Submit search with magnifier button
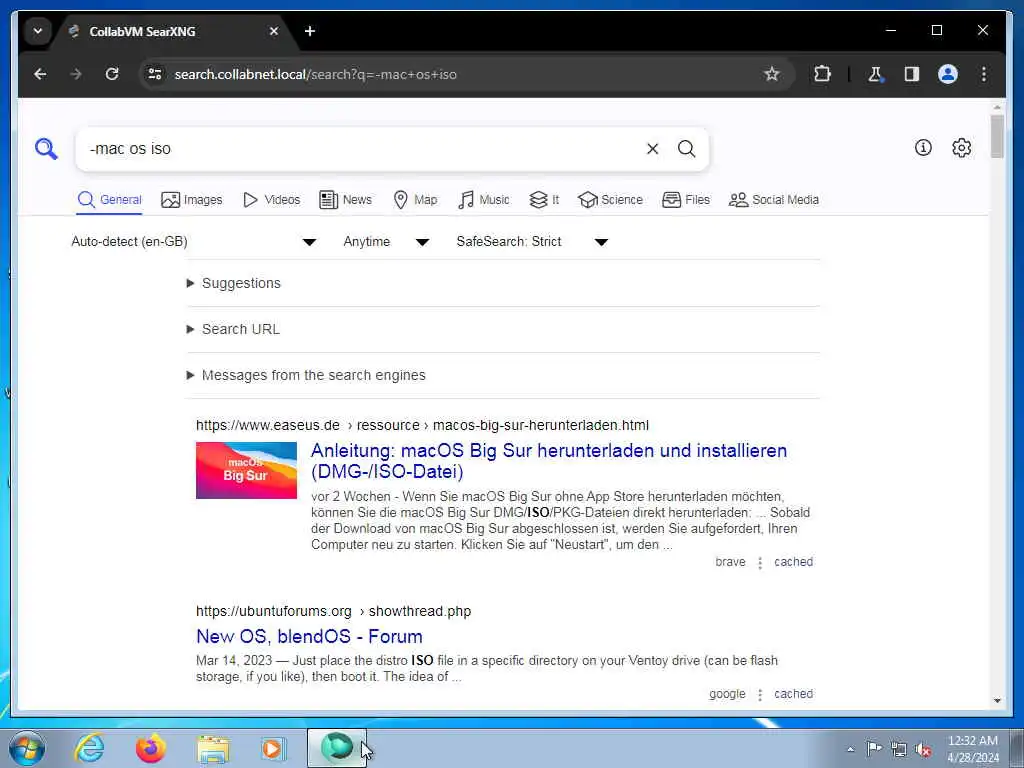The height and width of the screenshot is (768, 1024). (686, 149)
